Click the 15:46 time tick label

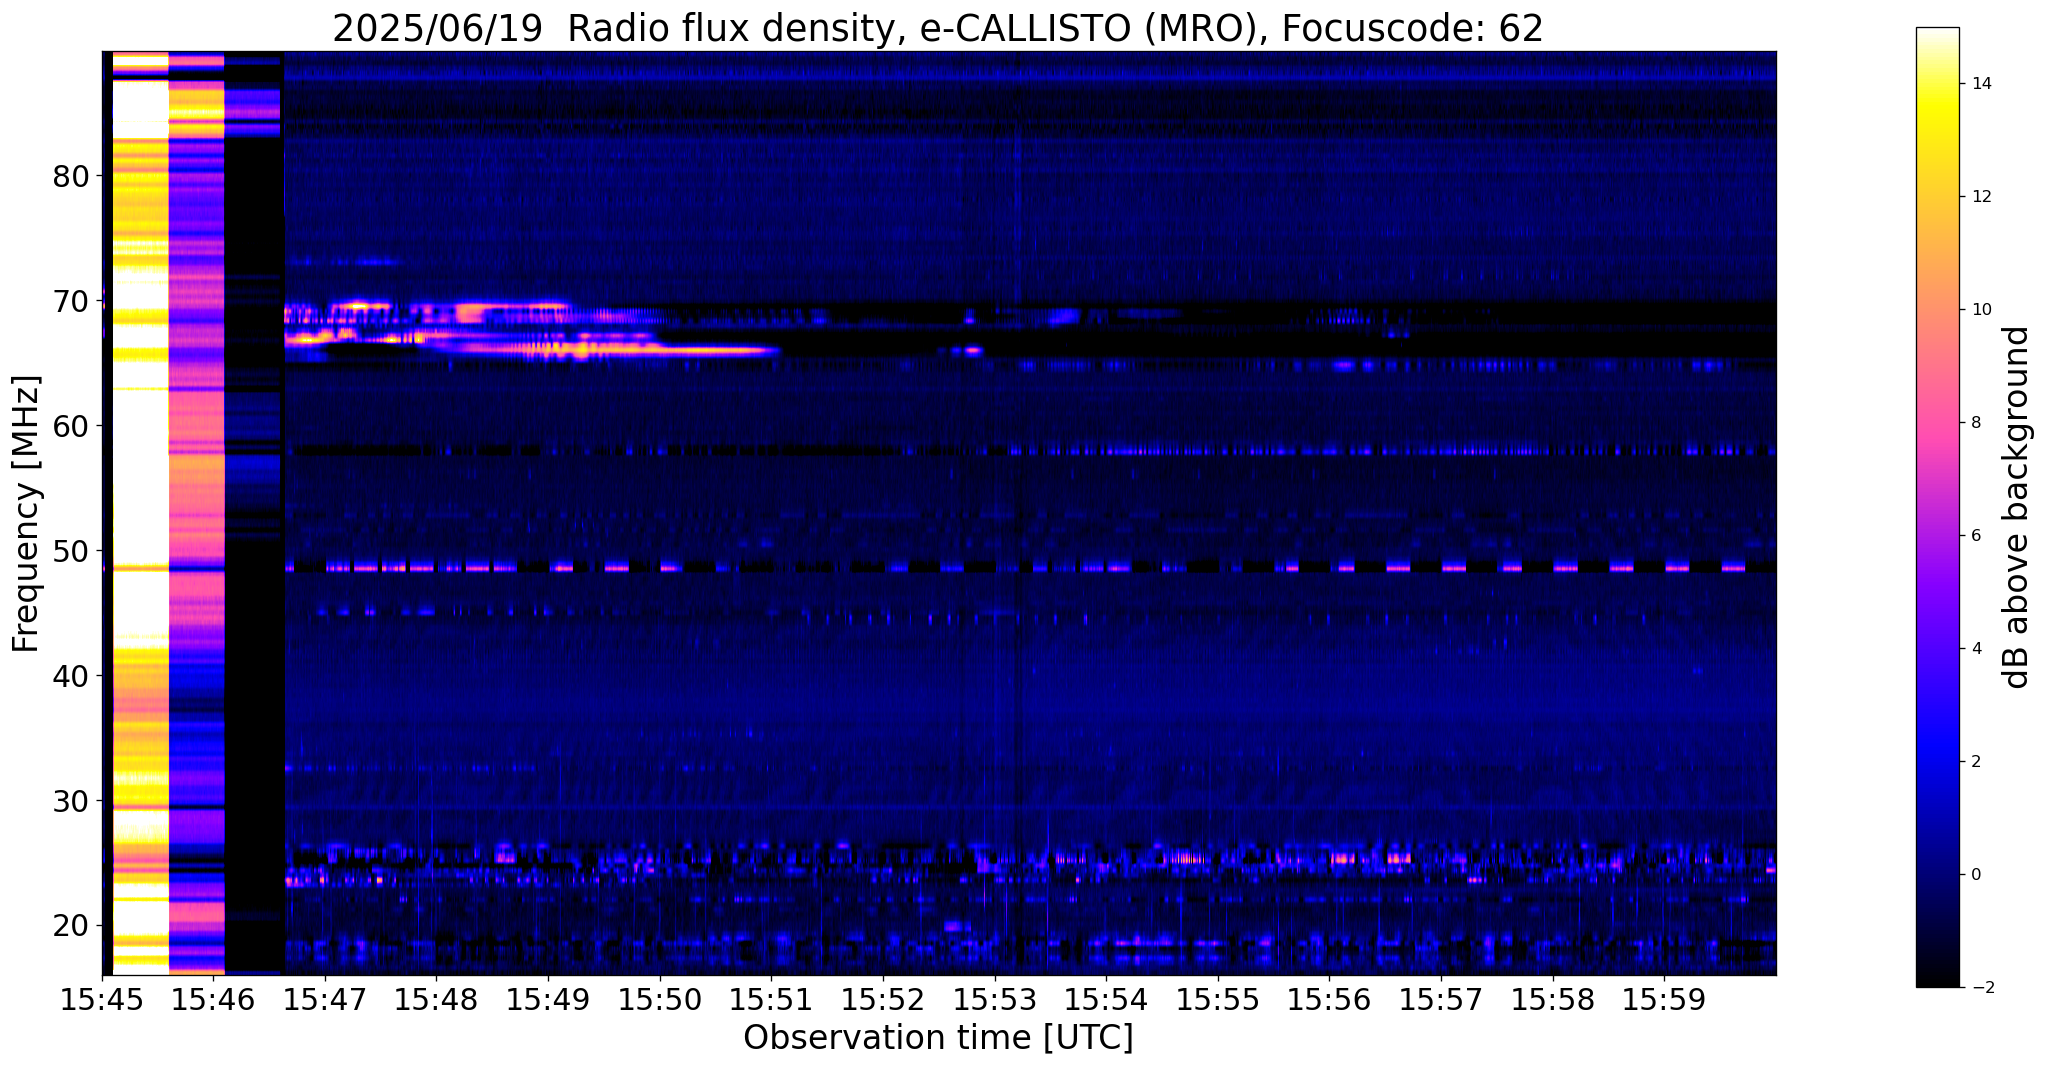pos(213,999)
